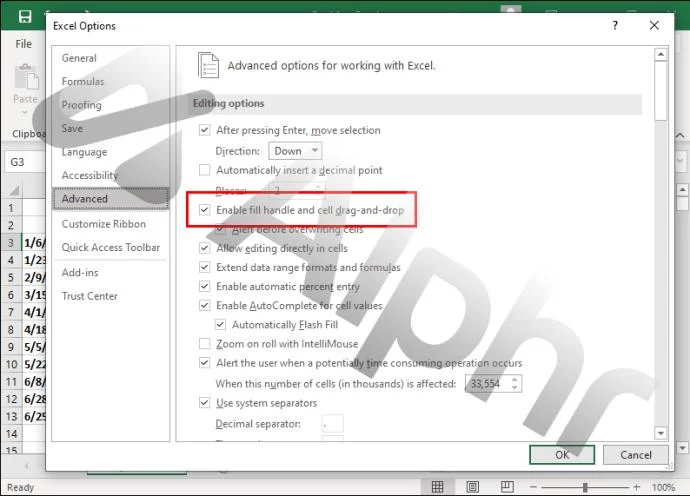Click the Decimal separator input field
The height and width of the screenshot is (496, 690).
click(333, 424)
